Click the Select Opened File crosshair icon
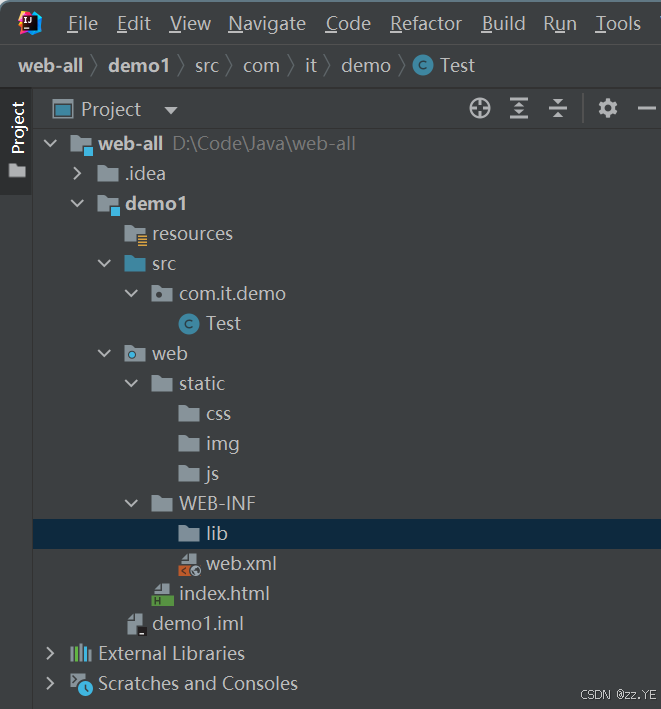Image resolution: width=661 pixels, height=709 pixels. pyautogui.click(x=480, y=109)
